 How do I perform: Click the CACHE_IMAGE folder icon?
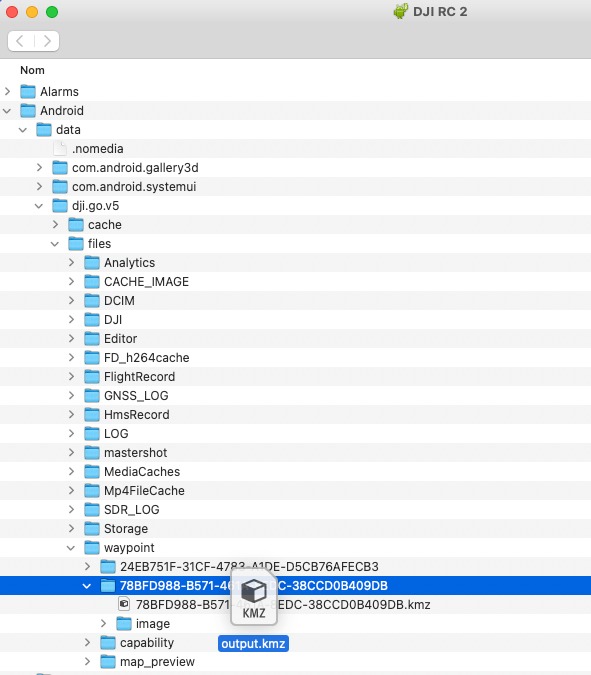click(92, 282)
